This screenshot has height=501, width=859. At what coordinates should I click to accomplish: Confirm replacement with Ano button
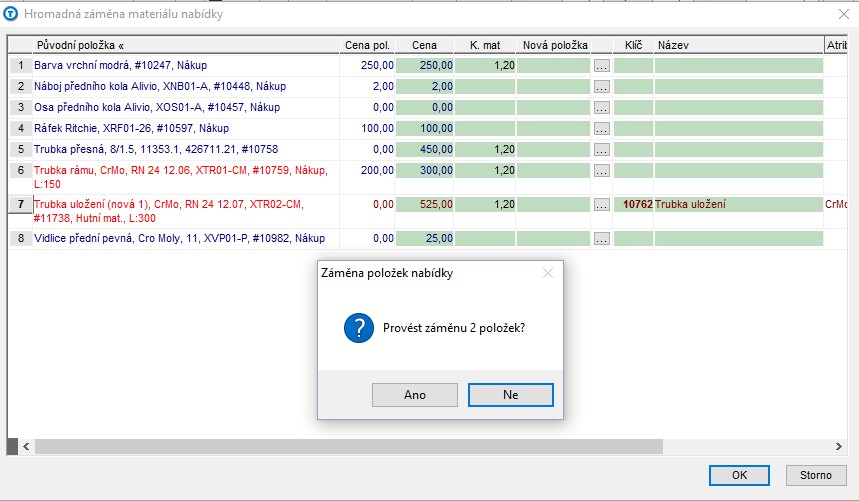pyautogui.click(x=415, y=395)
